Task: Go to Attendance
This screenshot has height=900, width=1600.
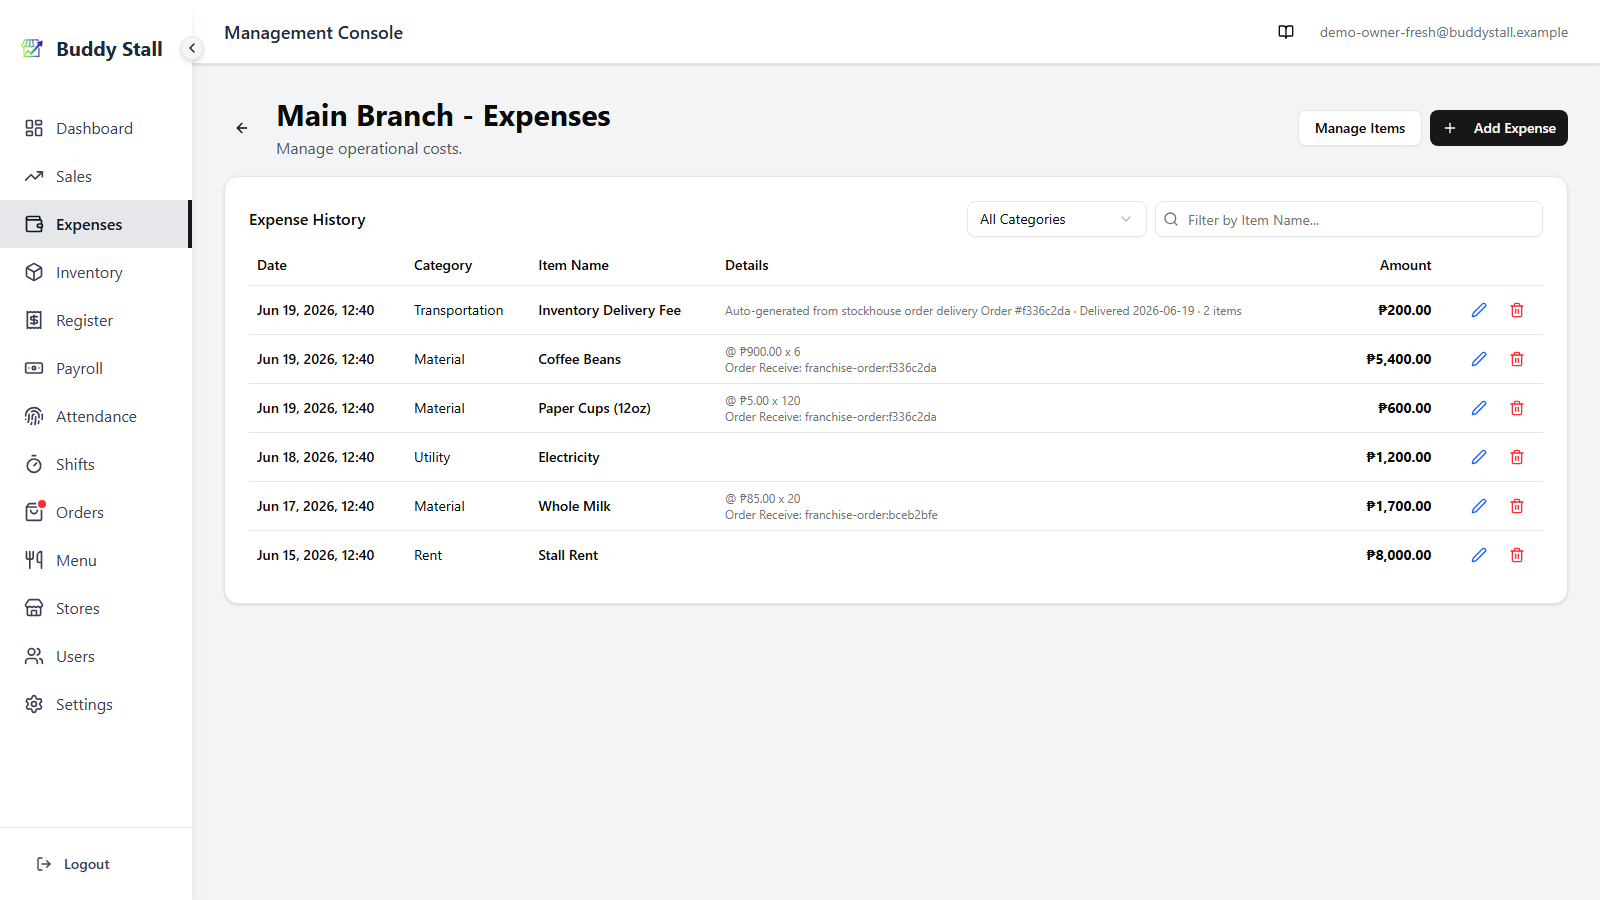Action: click(95, 416)
